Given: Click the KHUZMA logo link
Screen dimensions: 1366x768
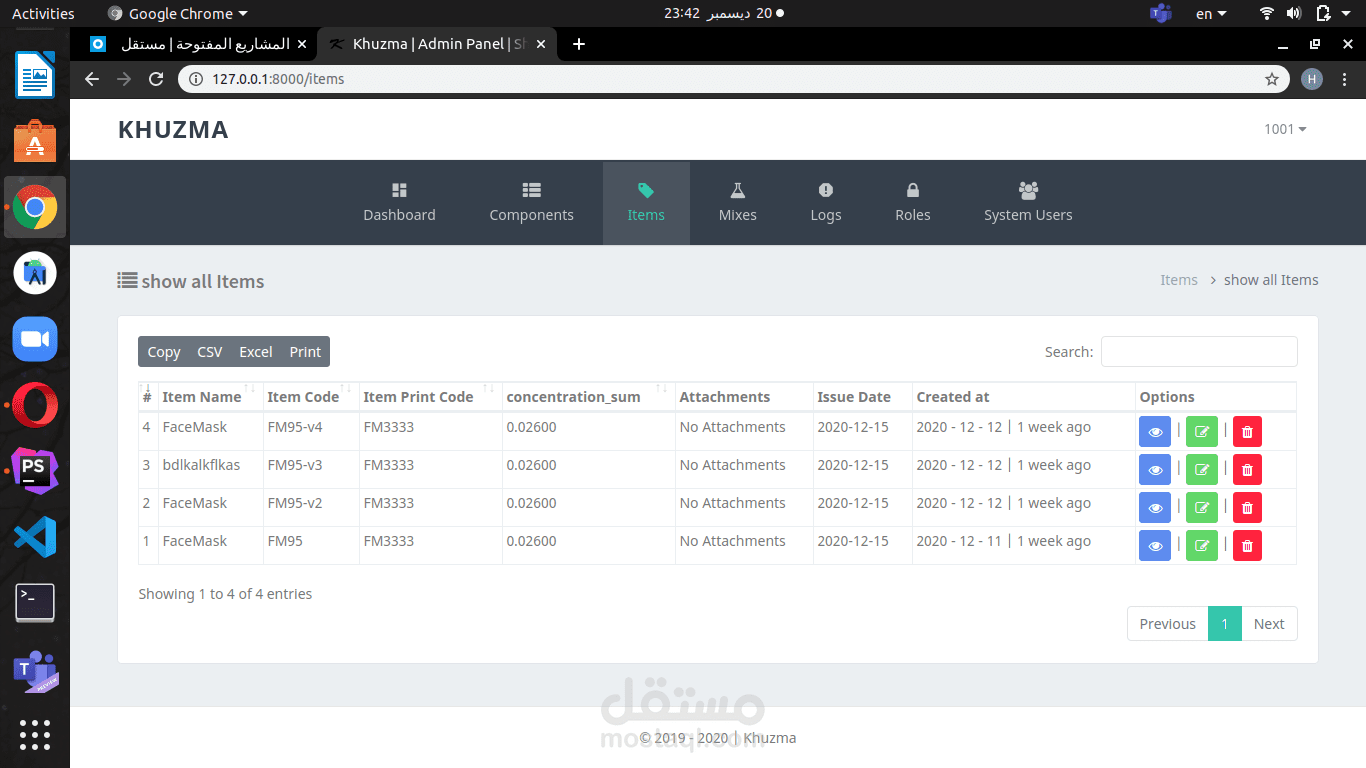Looking at the screenshot, I should click(x=173, y=129).
